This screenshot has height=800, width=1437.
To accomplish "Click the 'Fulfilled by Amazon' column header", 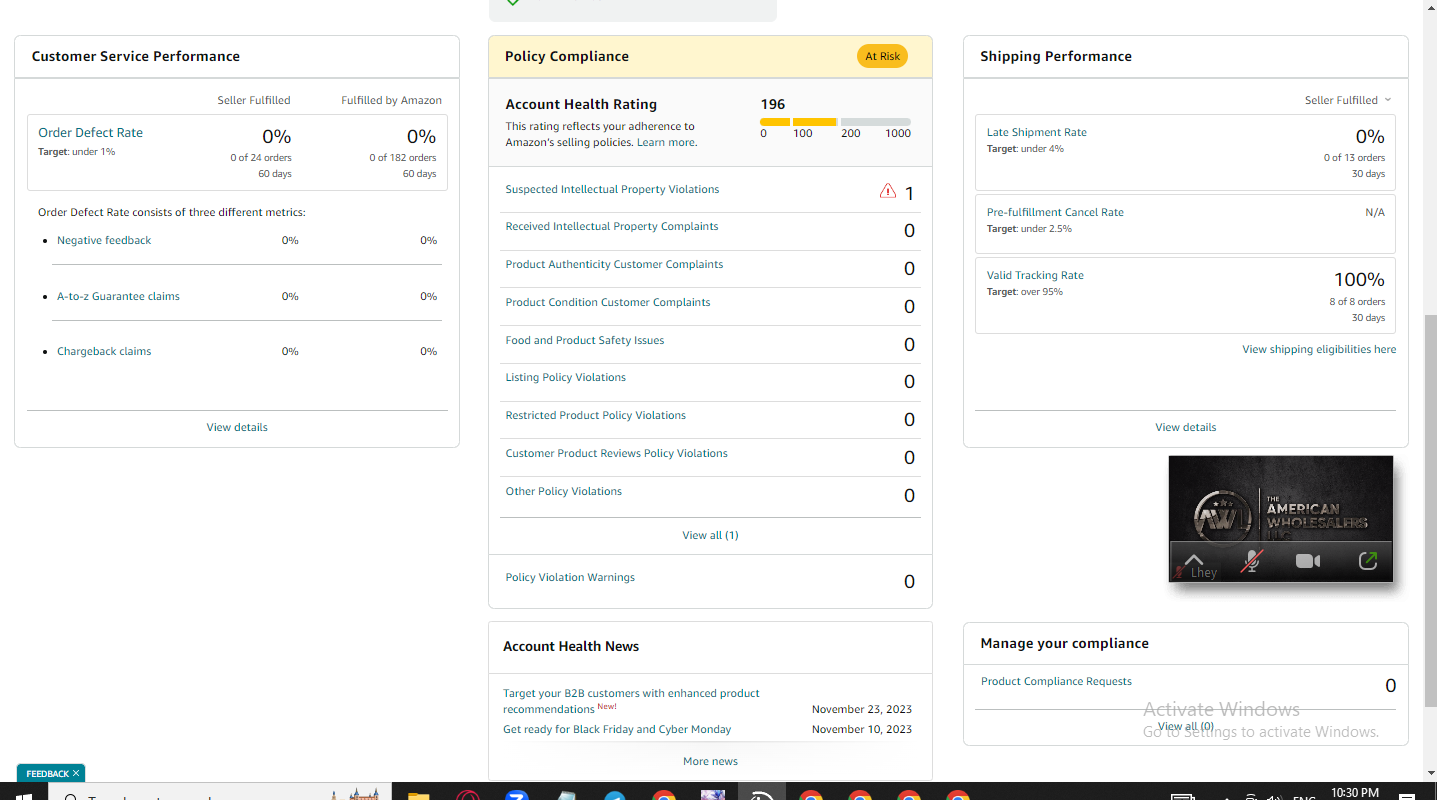I will [391, 100].
